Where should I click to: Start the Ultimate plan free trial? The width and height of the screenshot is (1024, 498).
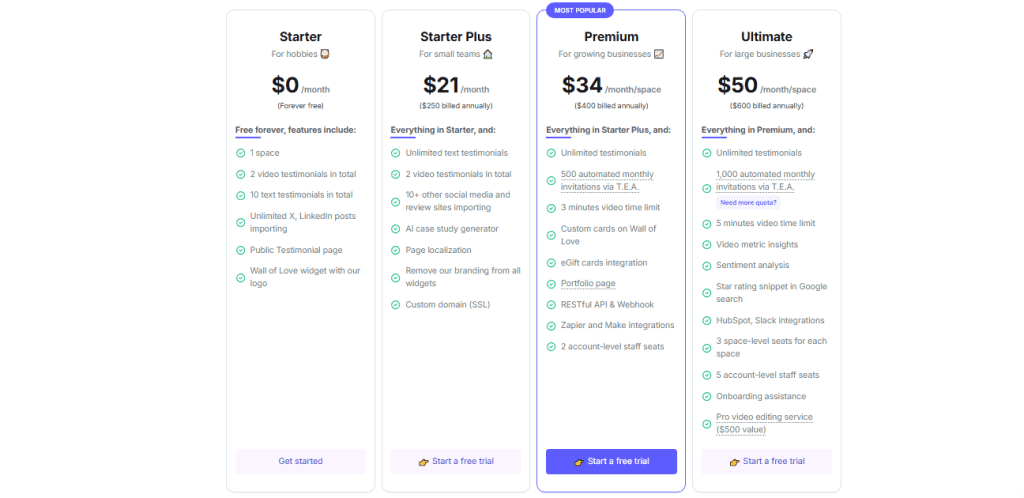[766, 461]
